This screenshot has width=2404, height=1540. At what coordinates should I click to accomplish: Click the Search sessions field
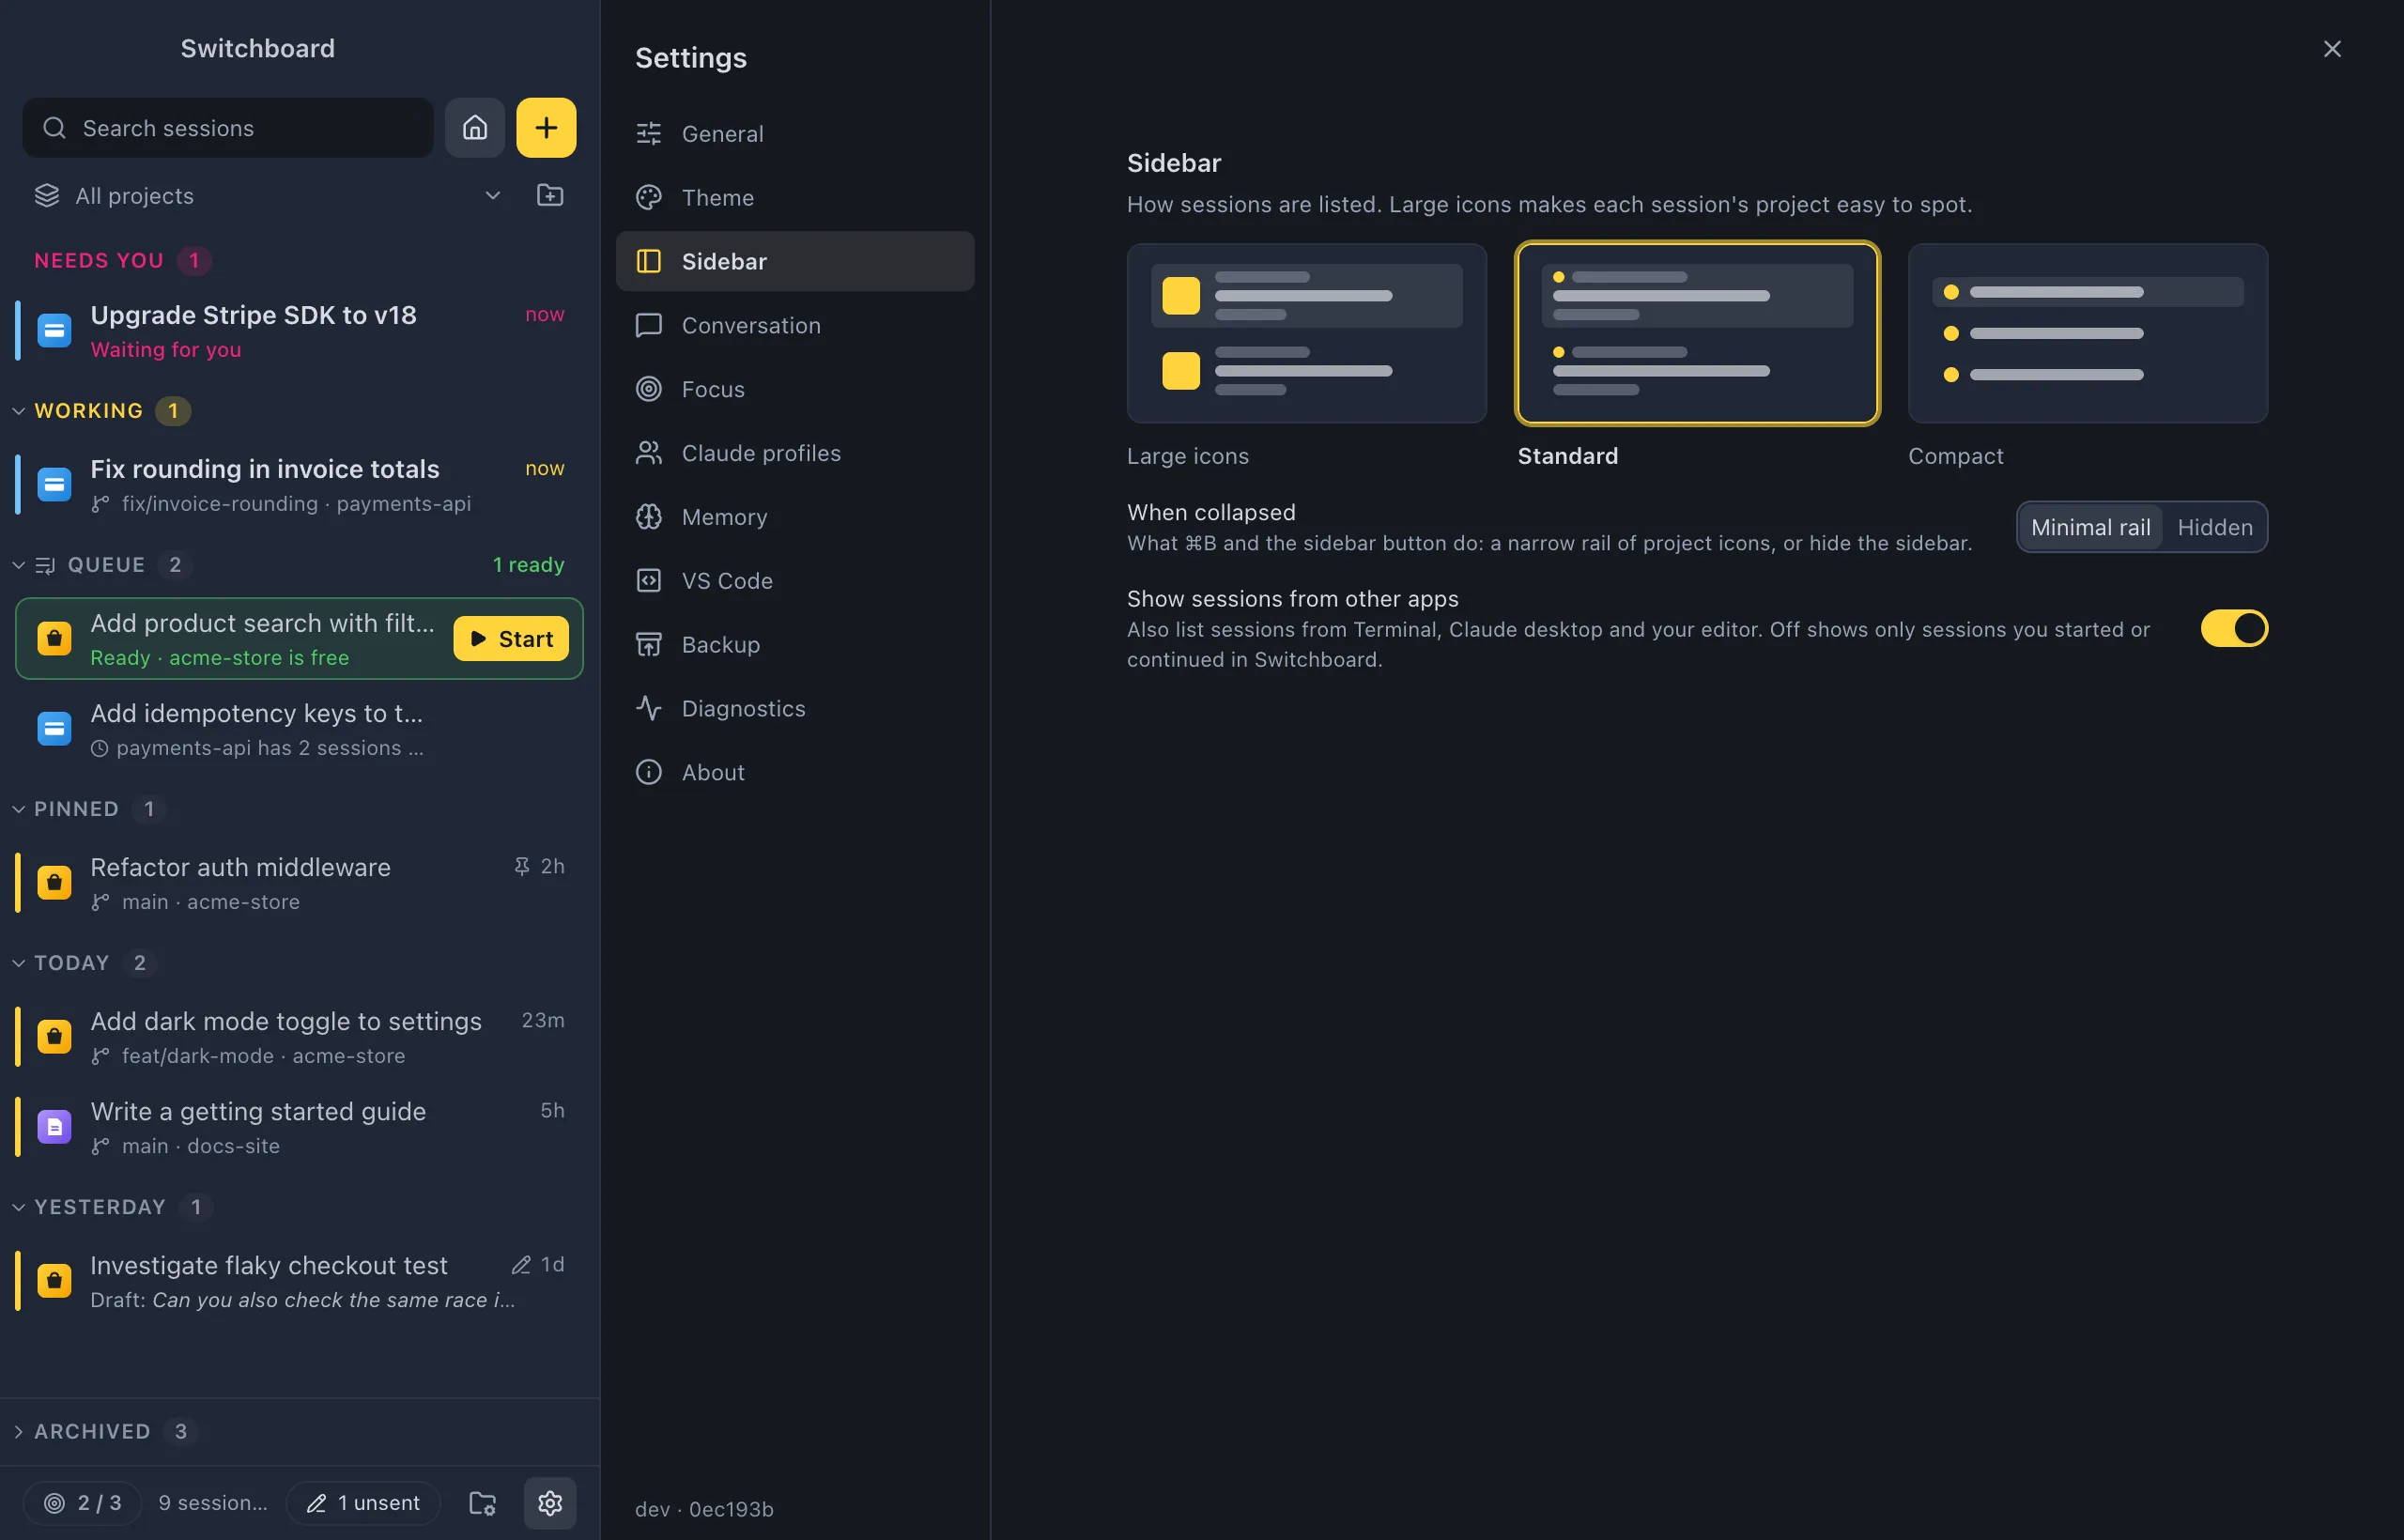pyautogui.click(x=228, y=128)
